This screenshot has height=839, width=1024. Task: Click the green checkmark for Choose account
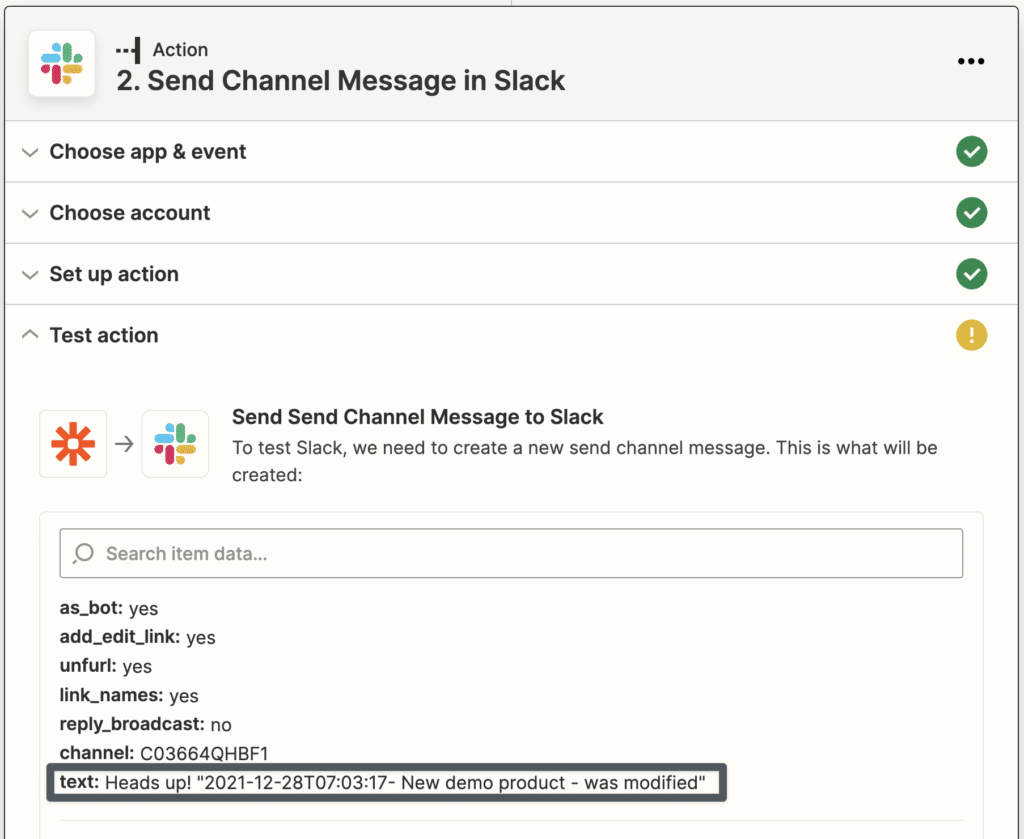coord(970,213)
